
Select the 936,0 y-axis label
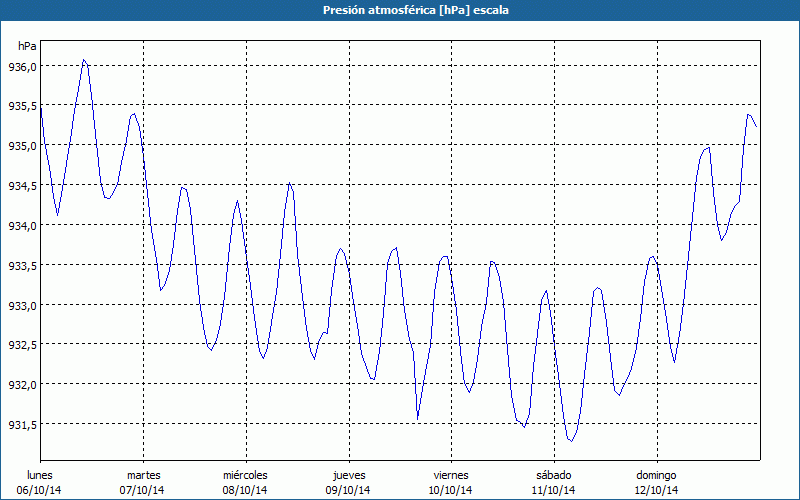[22, 66]
